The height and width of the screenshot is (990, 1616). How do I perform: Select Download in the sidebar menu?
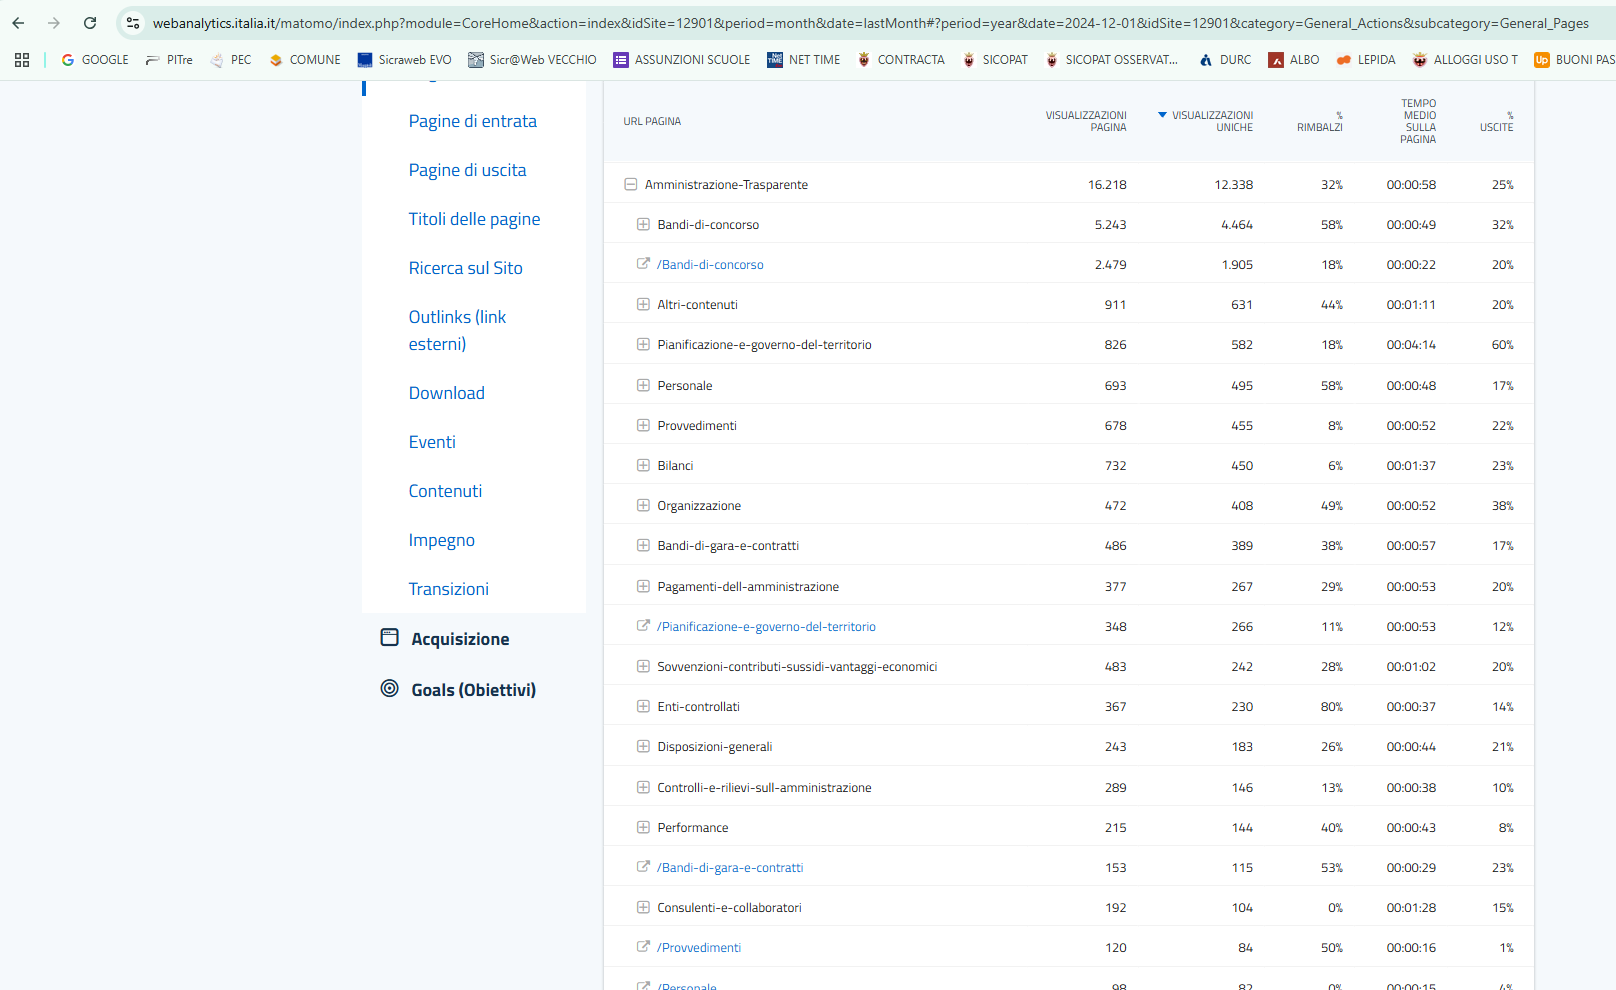[x=446, y=393]
